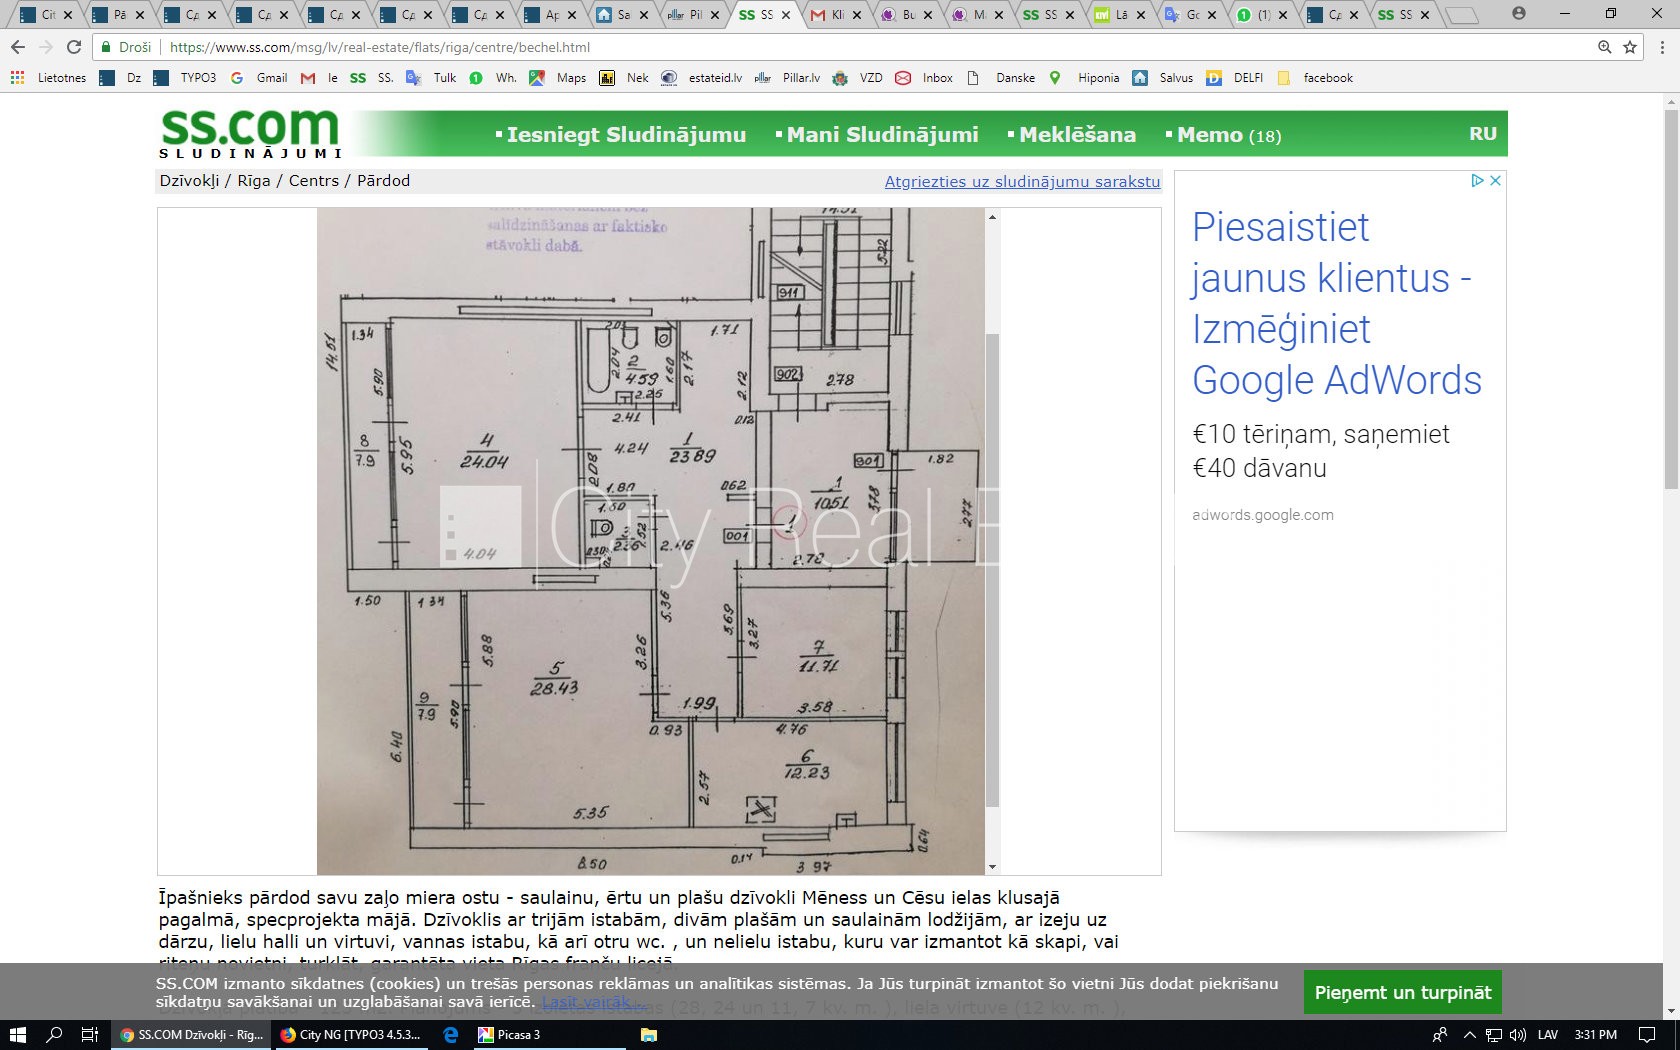This screenshot has width=1680, height=1050.
Task: Bookmark this page with star icon
Action: [1630, 47]
